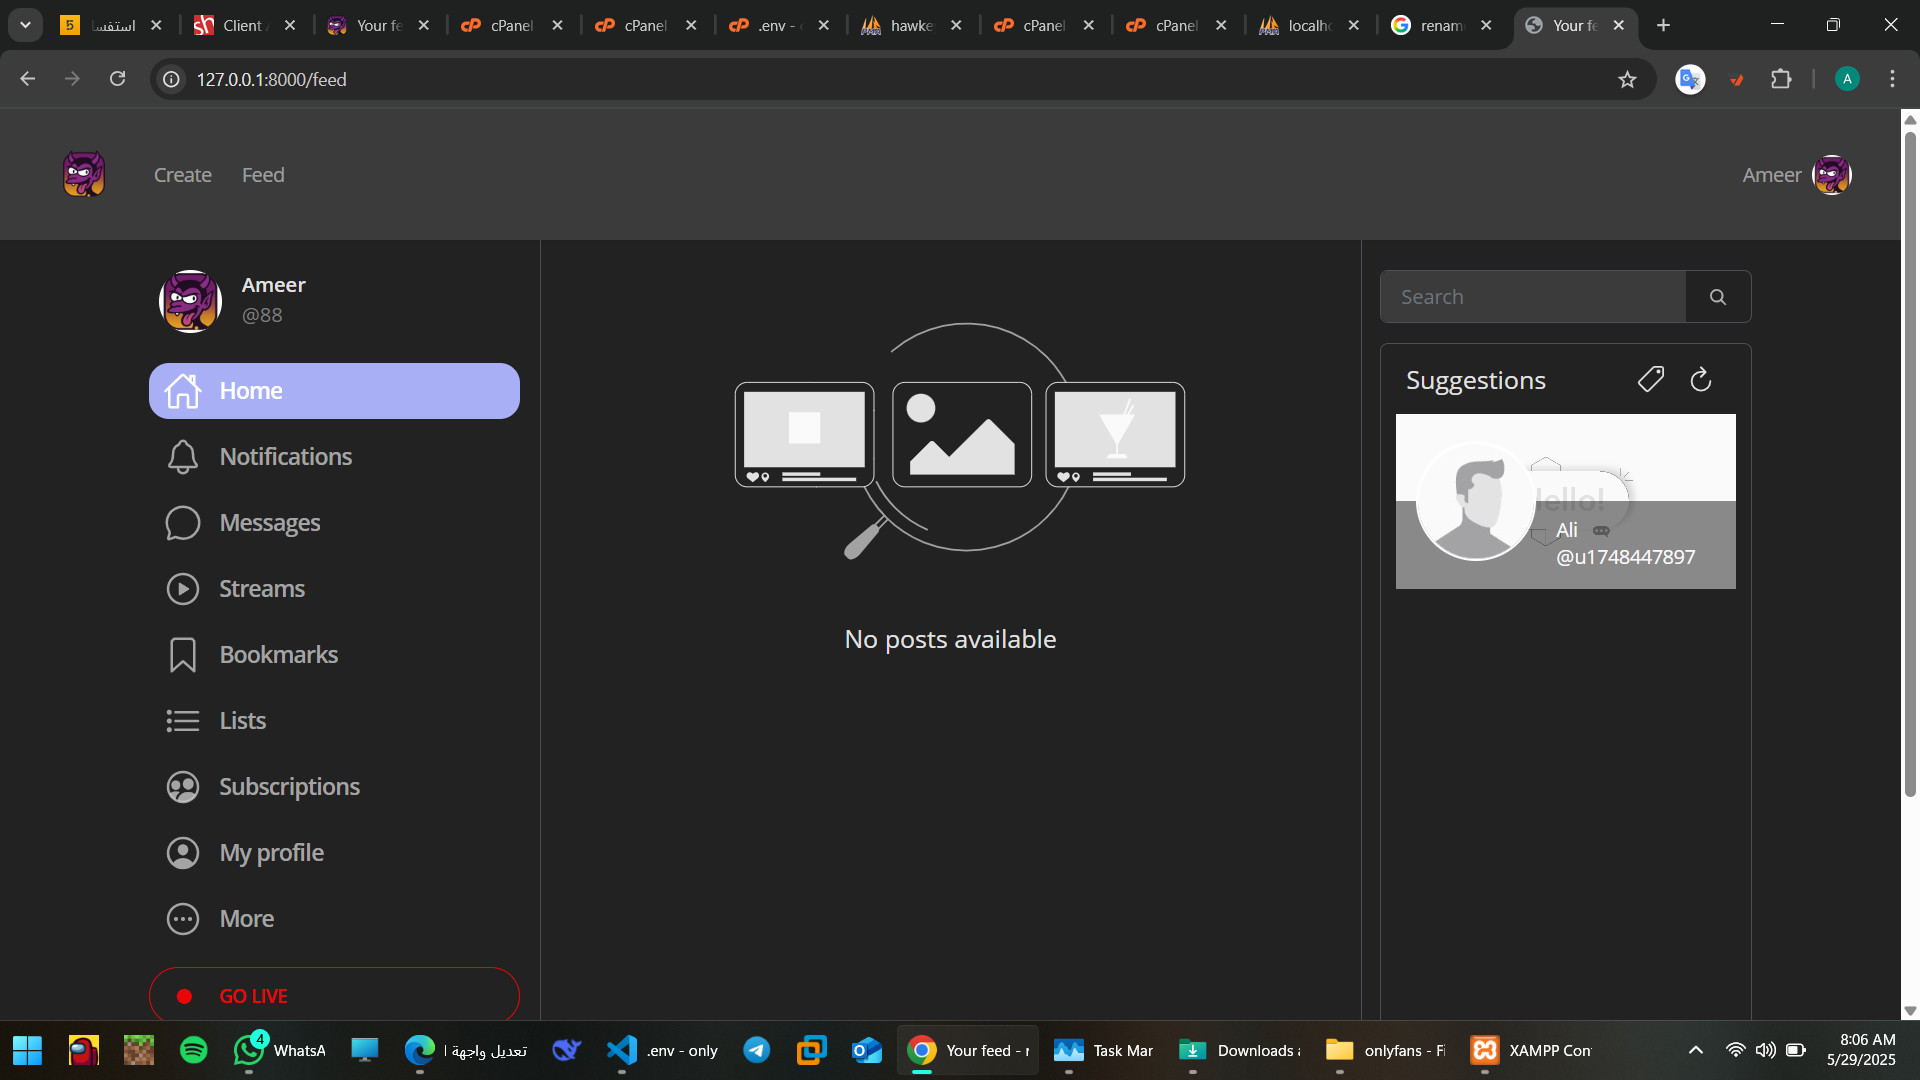Click the Ameer profile avatar in sidebar
This screenshot has width=1920, height=1080.
tap(190, 301)
